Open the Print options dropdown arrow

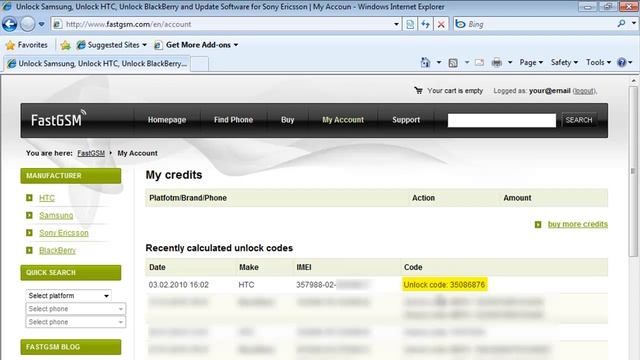[510, 62]
